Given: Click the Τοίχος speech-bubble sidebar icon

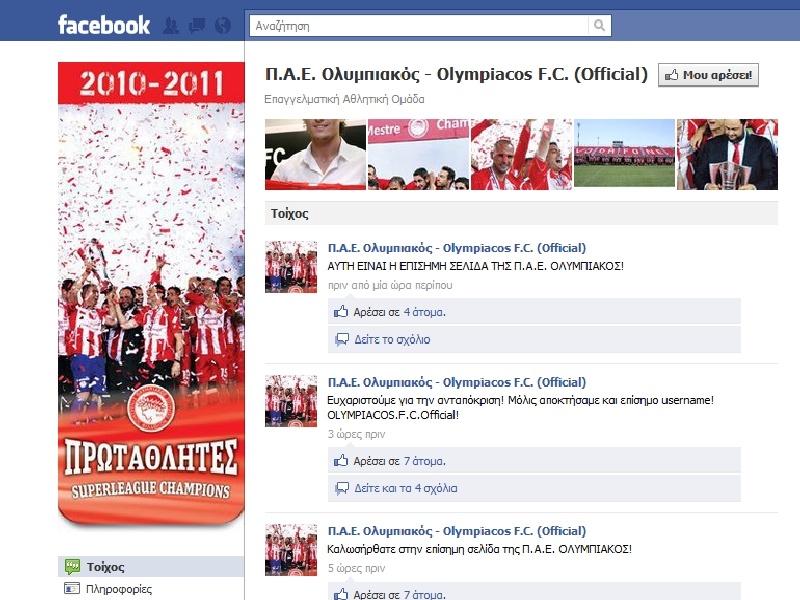Looking at the screenshot, I should (72, 566).
